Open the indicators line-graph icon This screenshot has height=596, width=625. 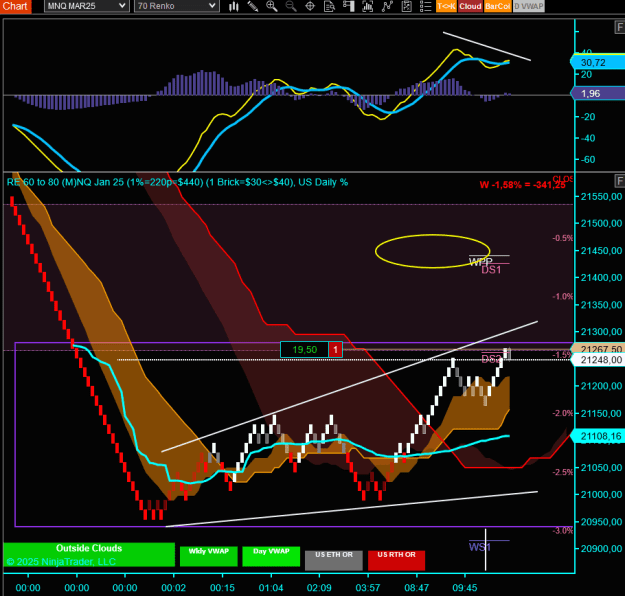point(387,6)
